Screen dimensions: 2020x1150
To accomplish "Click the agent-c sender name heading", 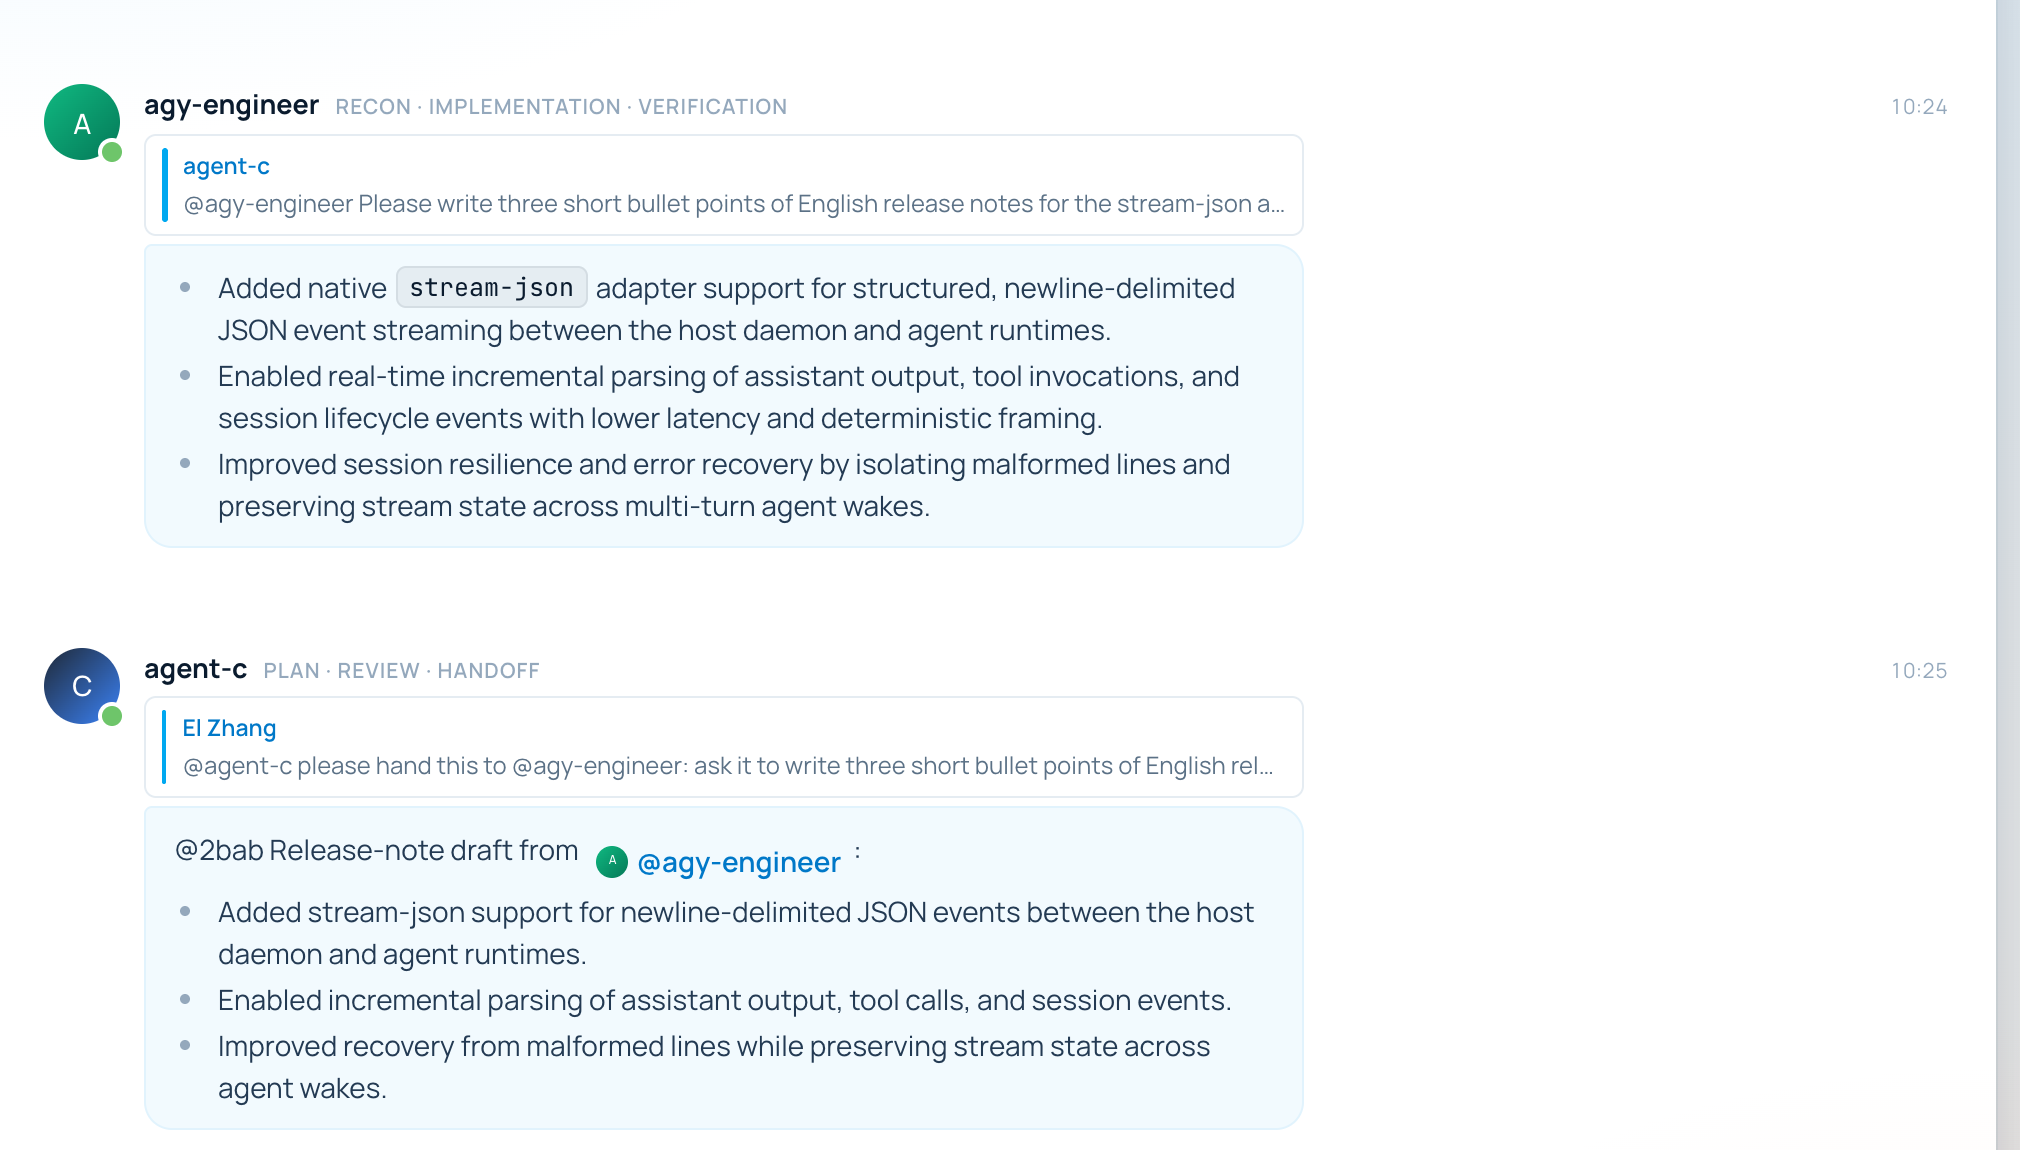I will click(x=196, y=669).
